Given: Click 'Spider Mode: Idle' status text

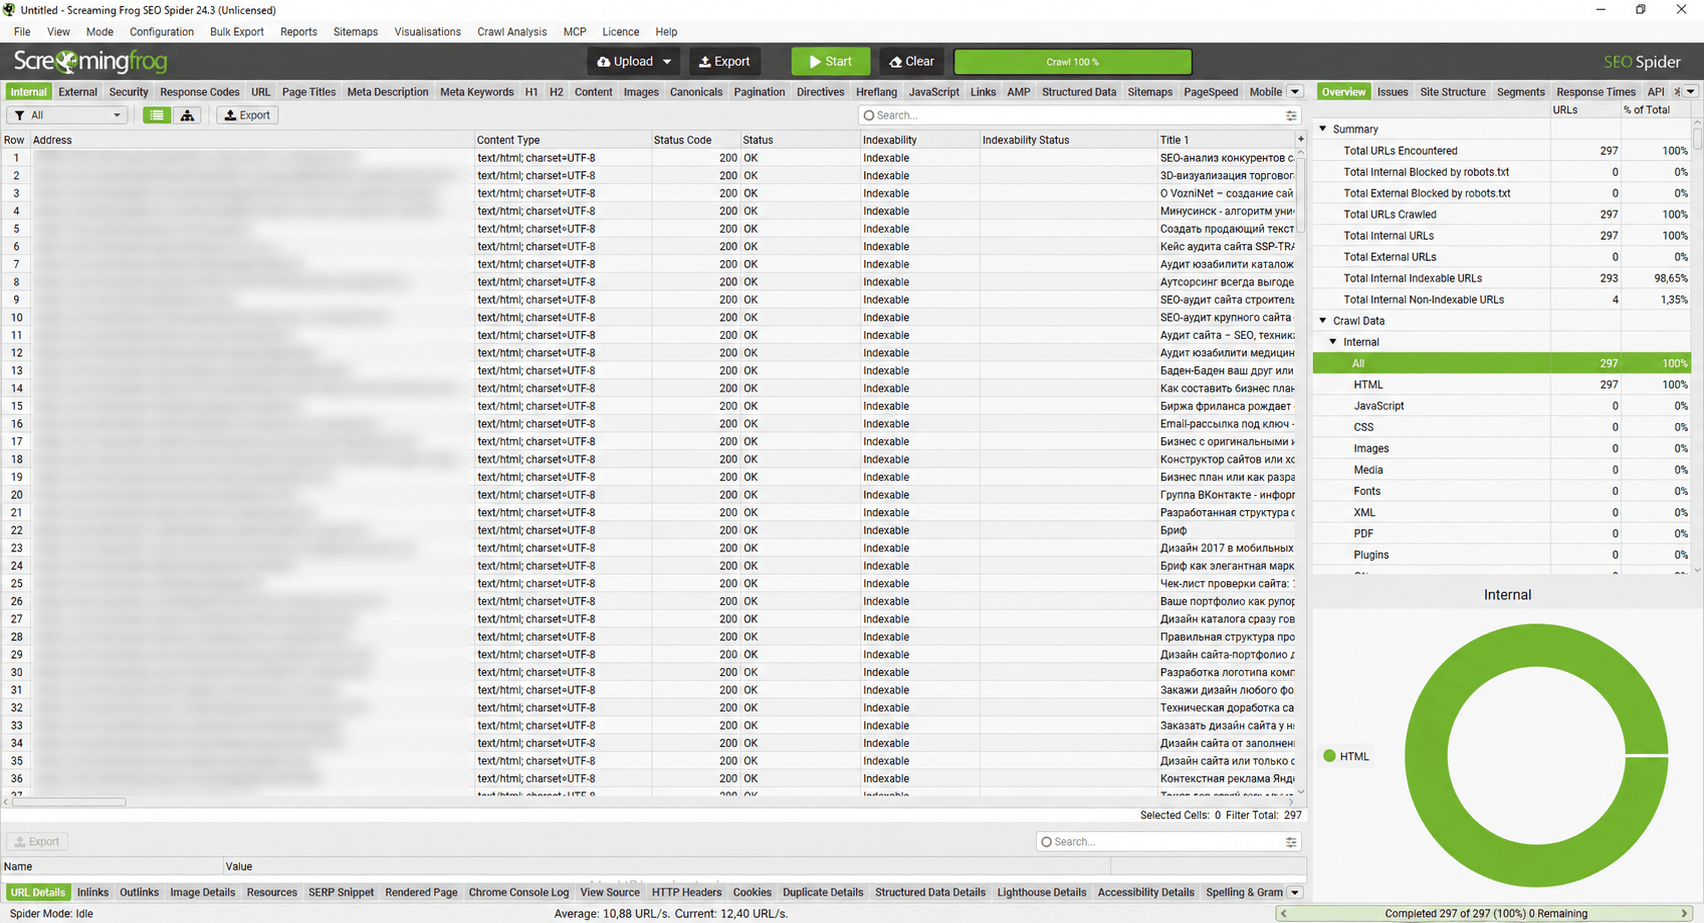Looking at the screenshot, I should click(x=51, y=913).
